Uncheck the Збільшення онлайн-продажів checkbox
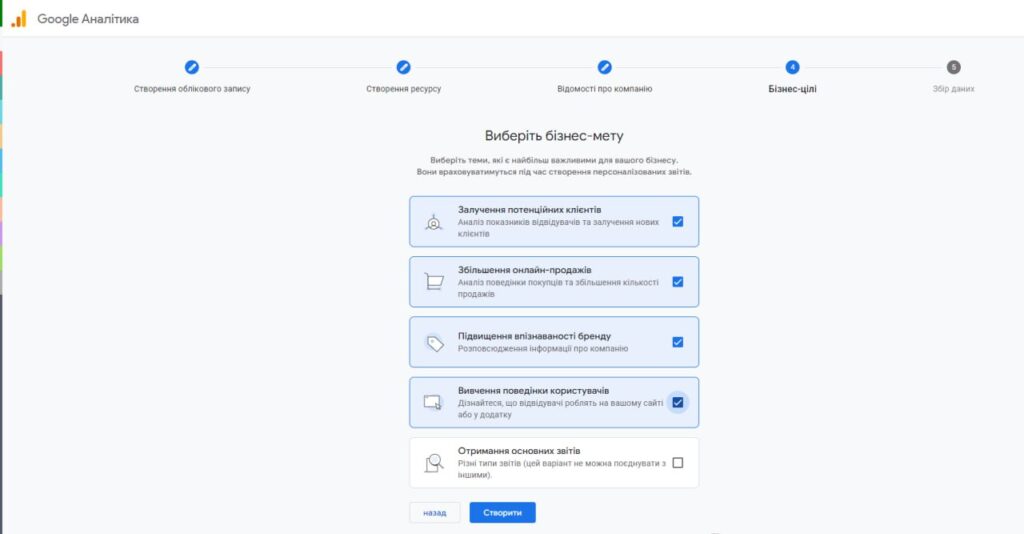Image resolution: width=1024 pixels, height=534 pixels. point(677,282)
